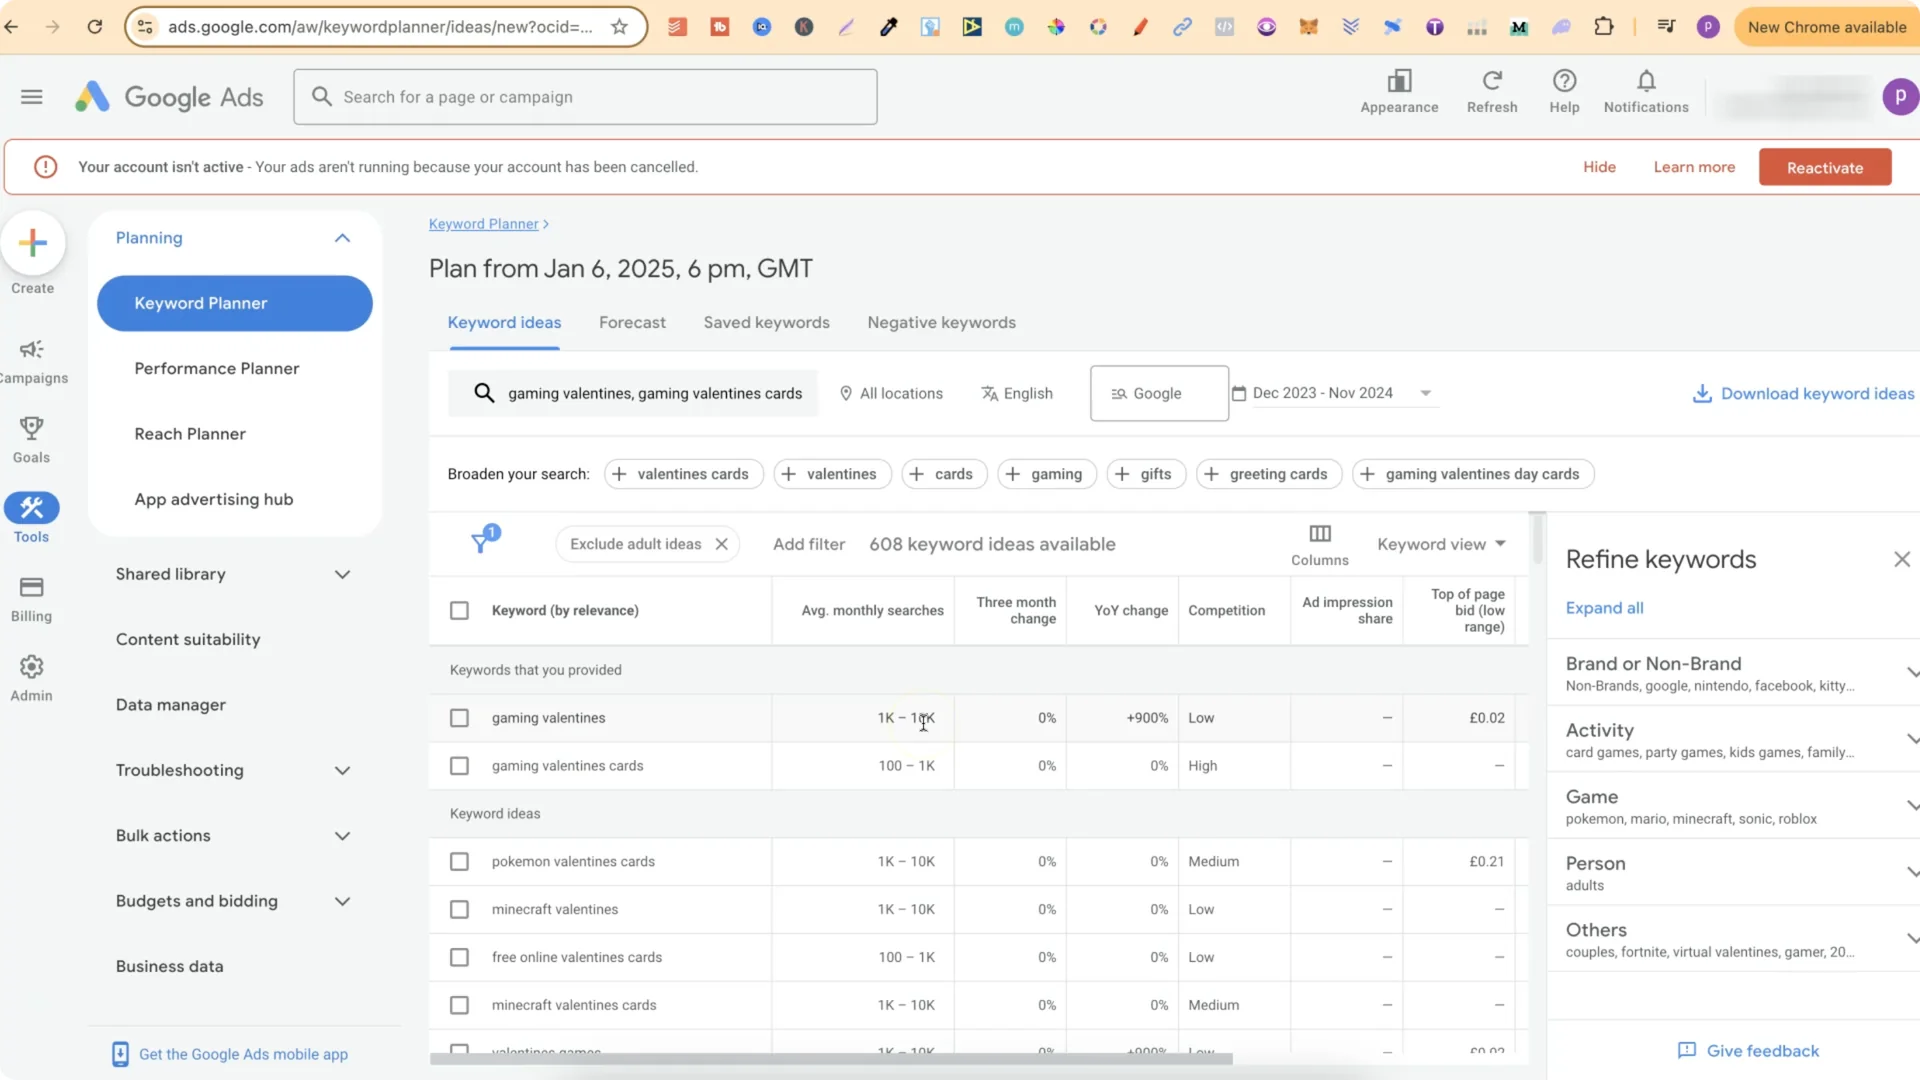Click the Reactivate button
This screenshot has width=1920, height=1080.
tap(1824, 168)
